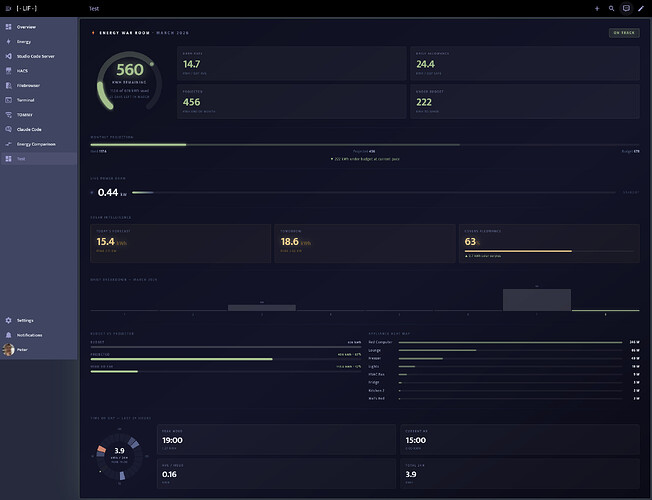This screenshot has width=652, height=500.
Task: Click the Filebrowser icon in sidebar
Action: point(8,85)
